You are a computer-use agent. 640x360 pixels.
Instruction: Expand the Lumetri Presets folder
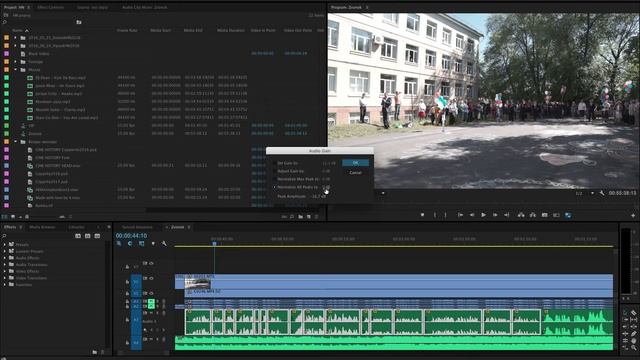pyautogui.click(x=5, y=251)
